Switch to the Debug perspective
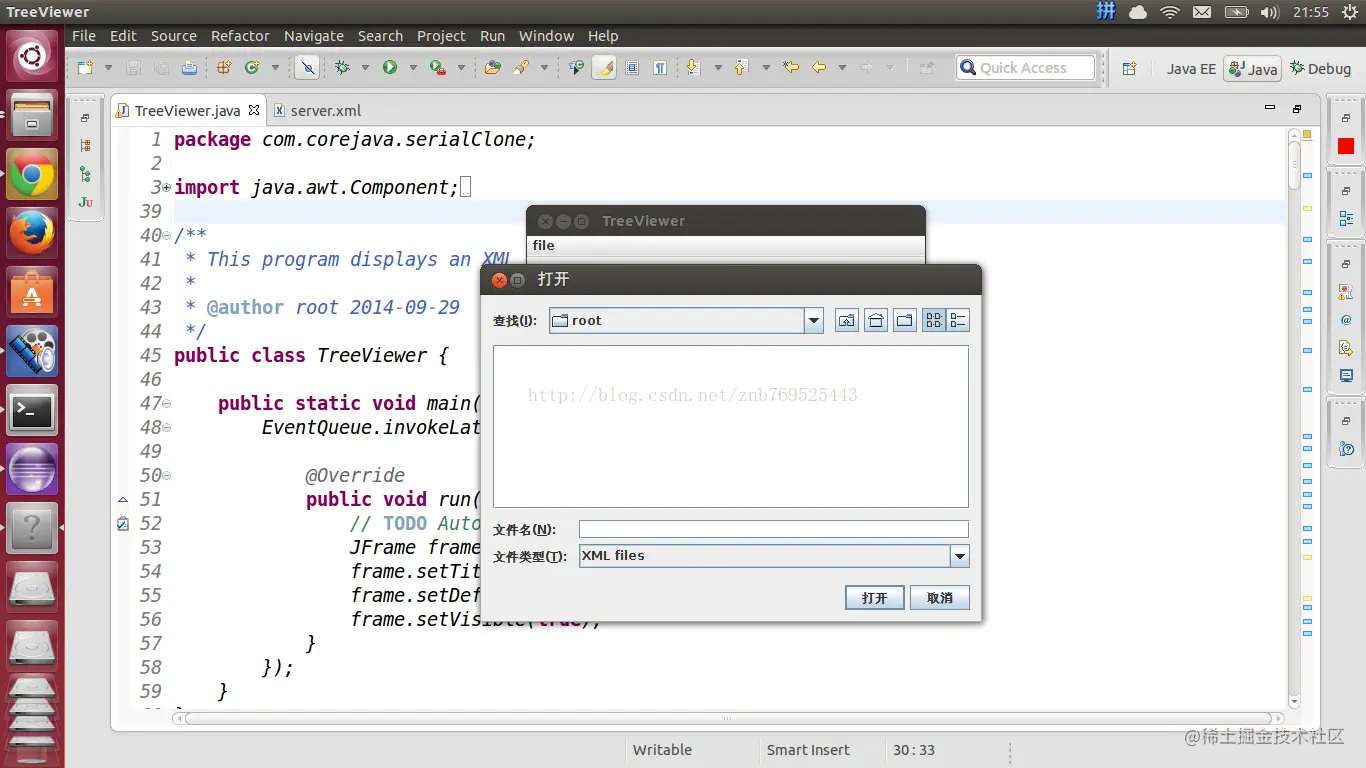 tap(1320, 69)
